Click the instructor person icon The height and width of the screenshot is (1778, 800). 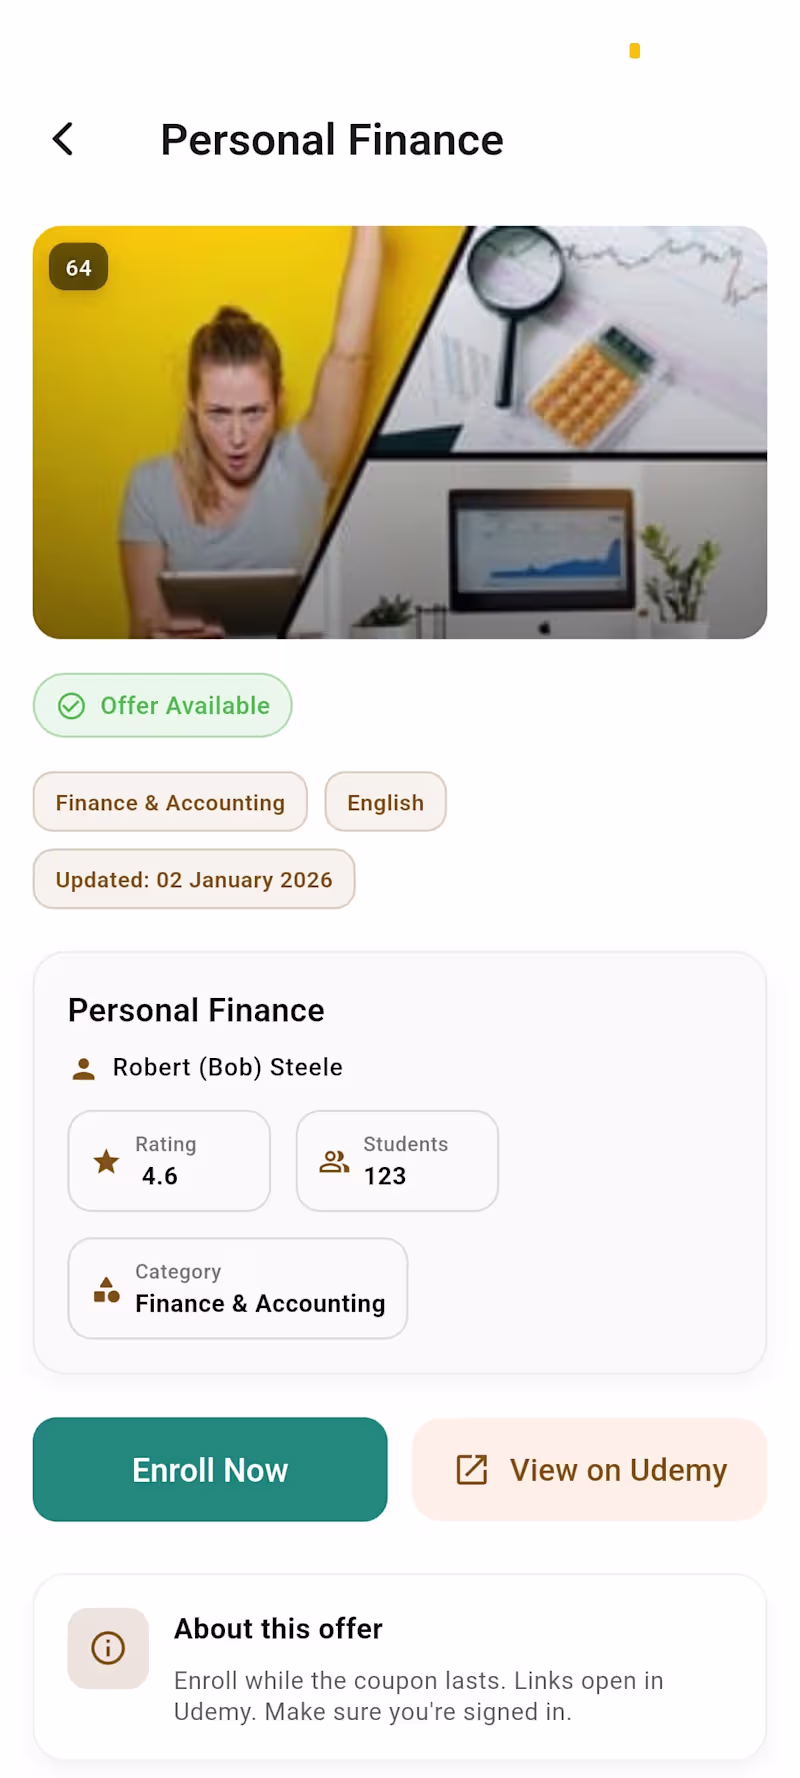[x=84, y=1069]
